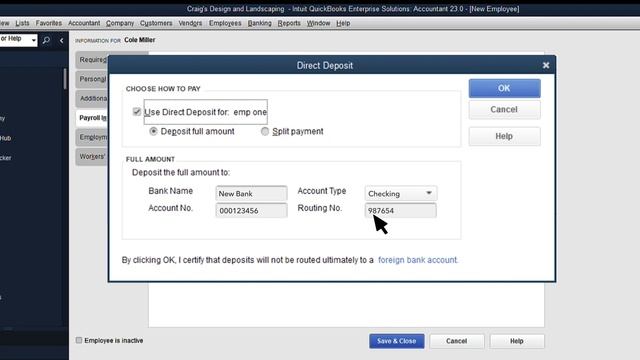Open the Vendors menu

pos(190,23)
